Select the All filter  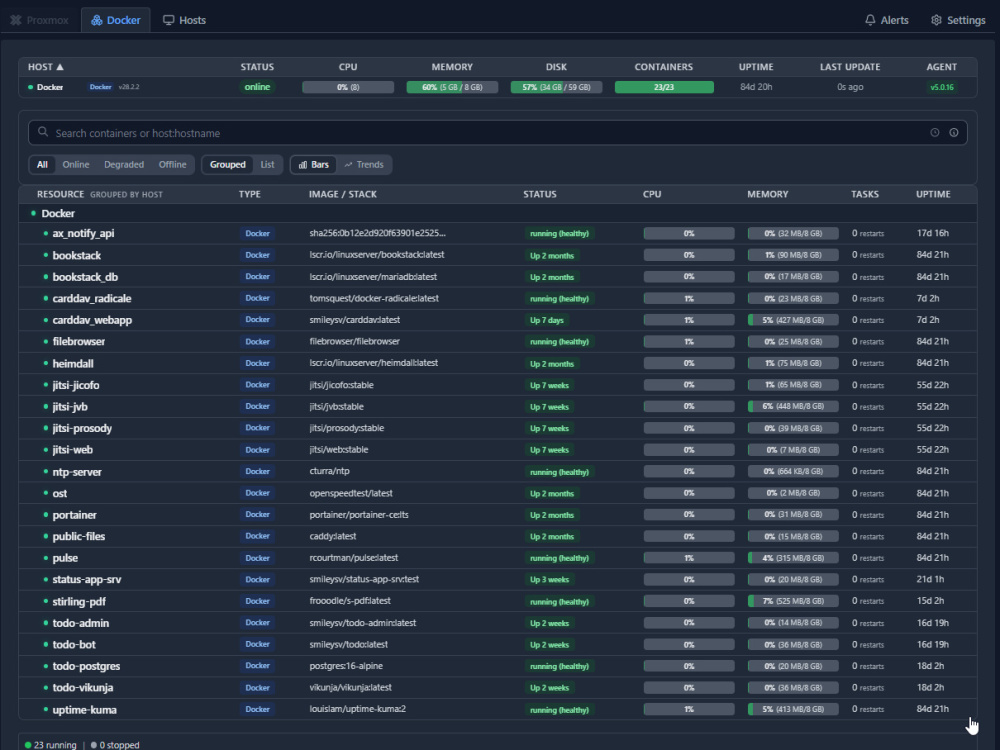[42, 165]
